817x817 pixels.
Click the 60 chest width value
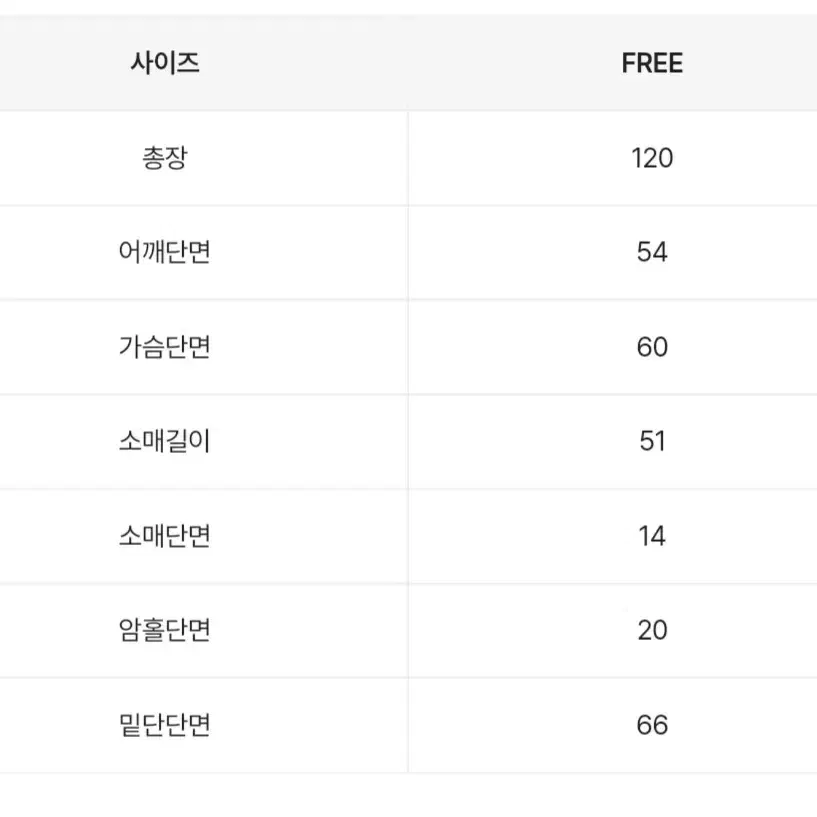pos(652,347)
